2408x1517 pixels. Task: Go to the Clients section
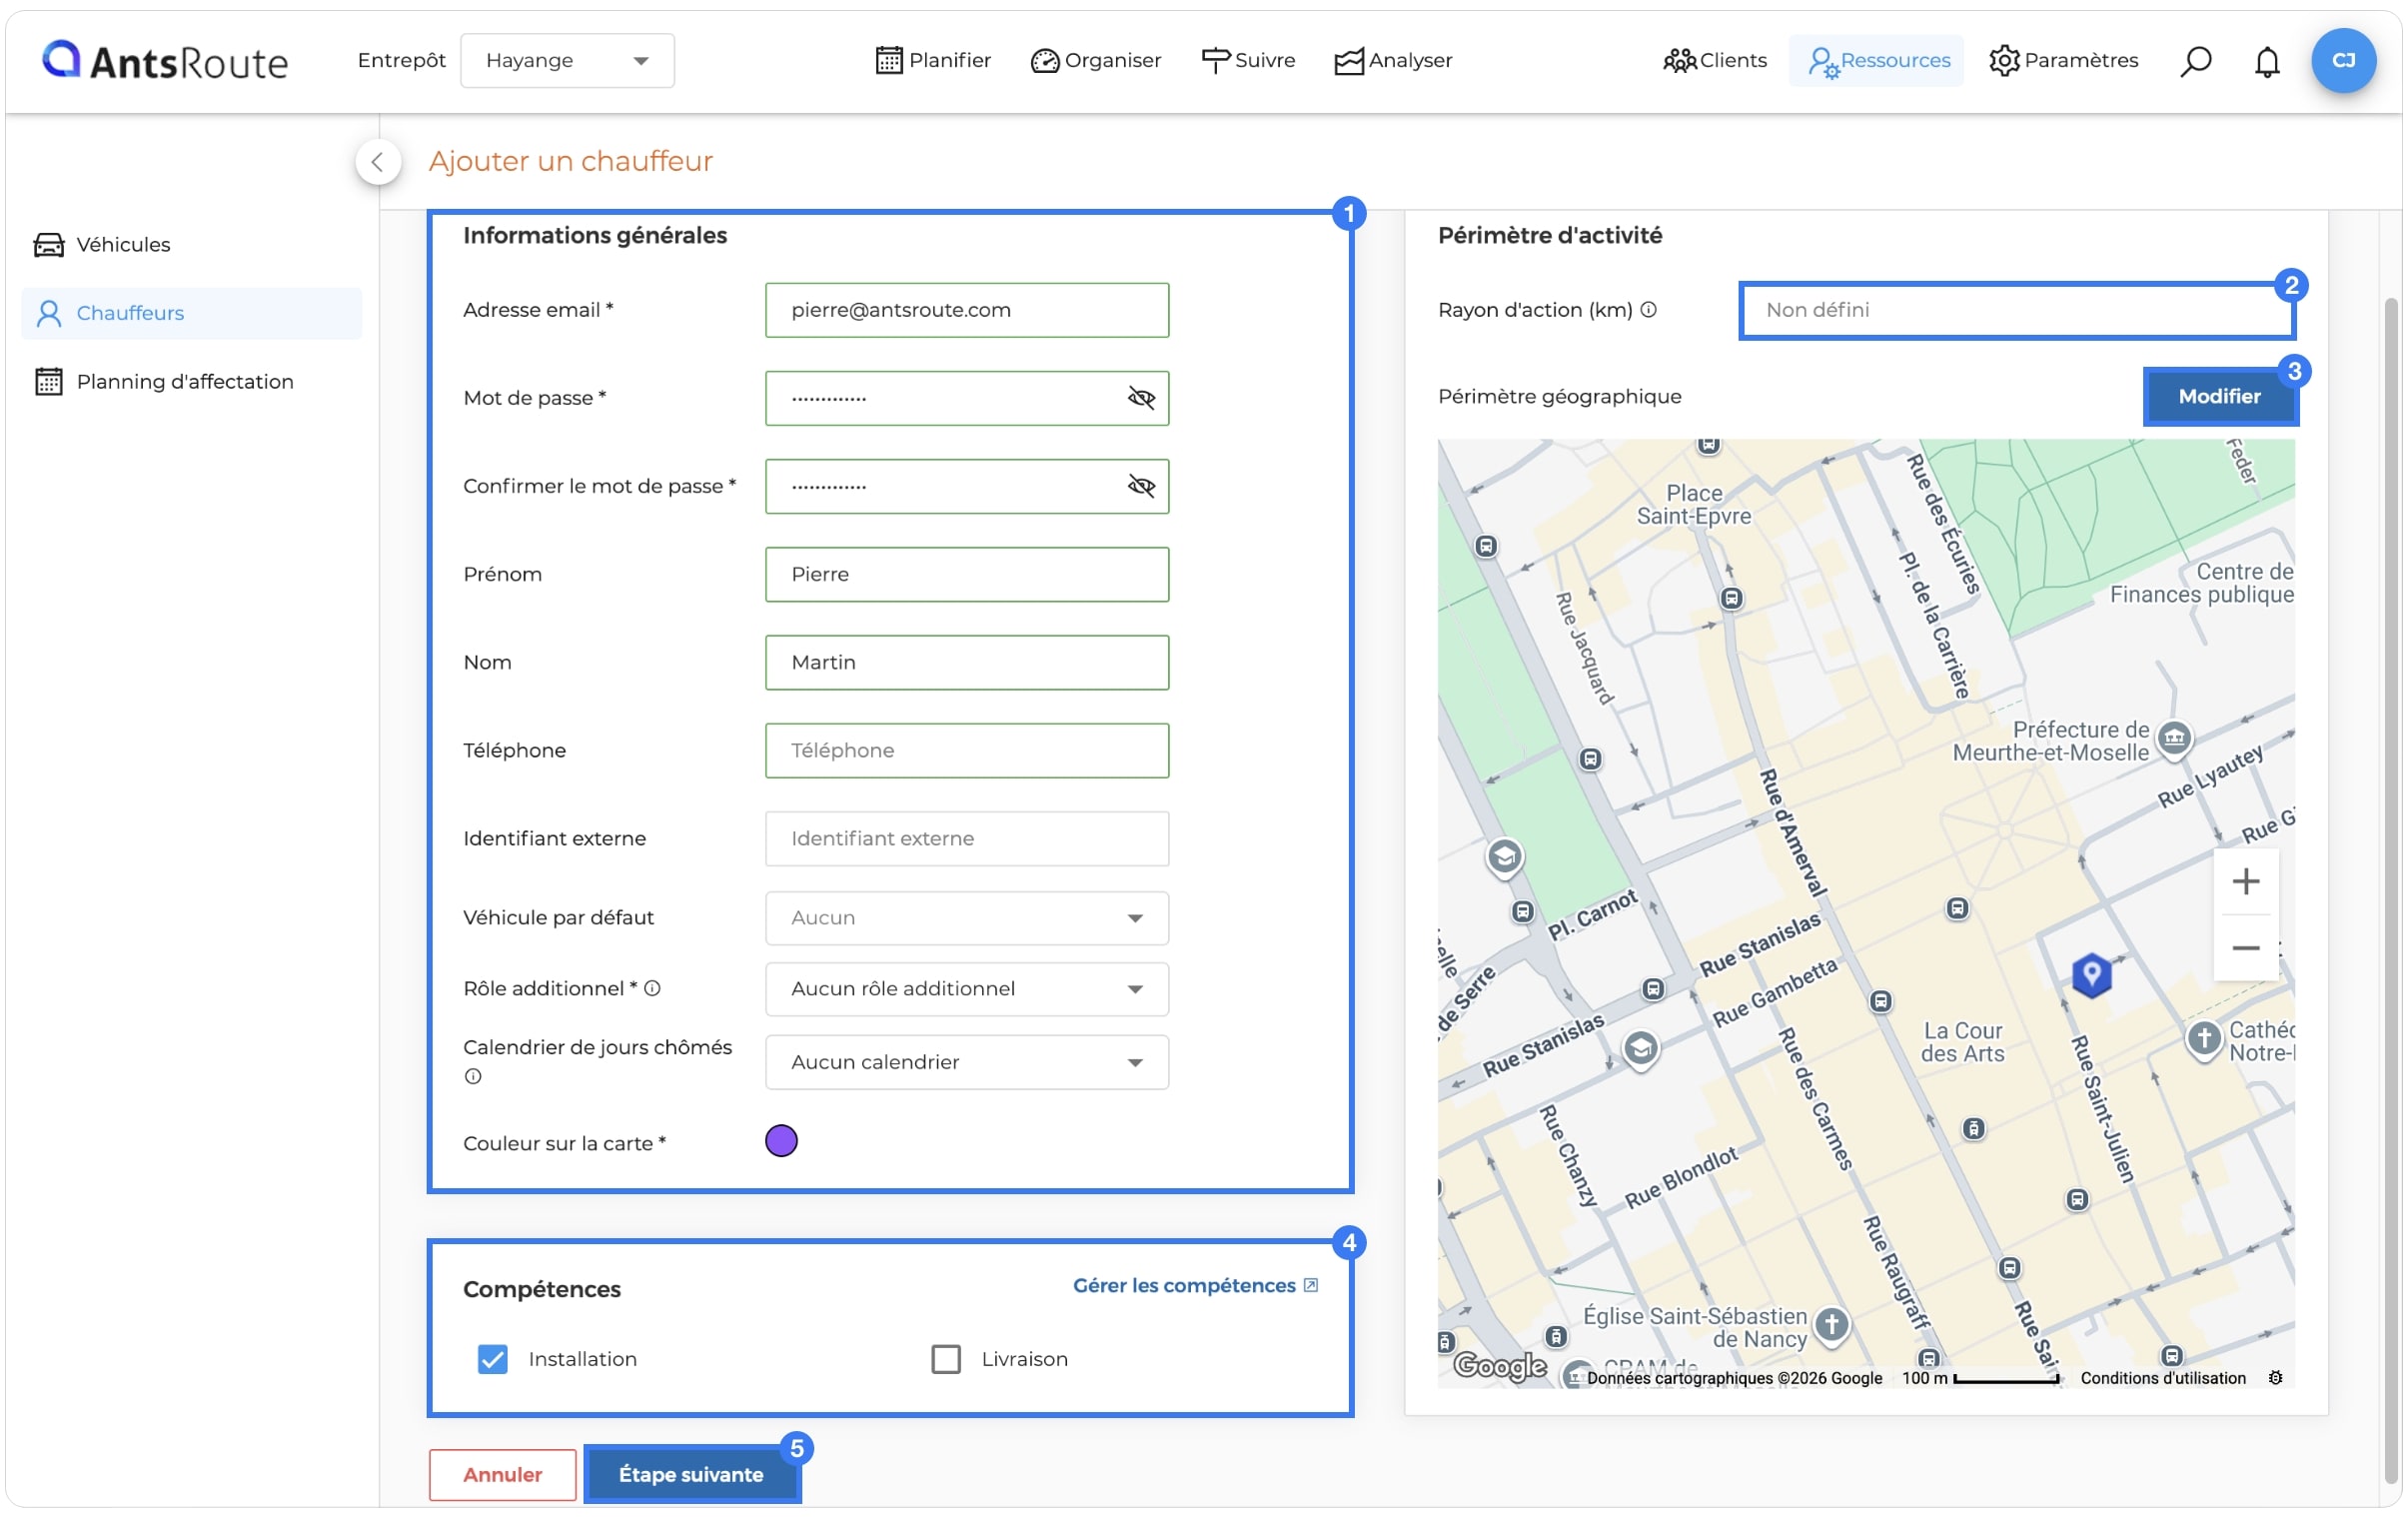1714,61
